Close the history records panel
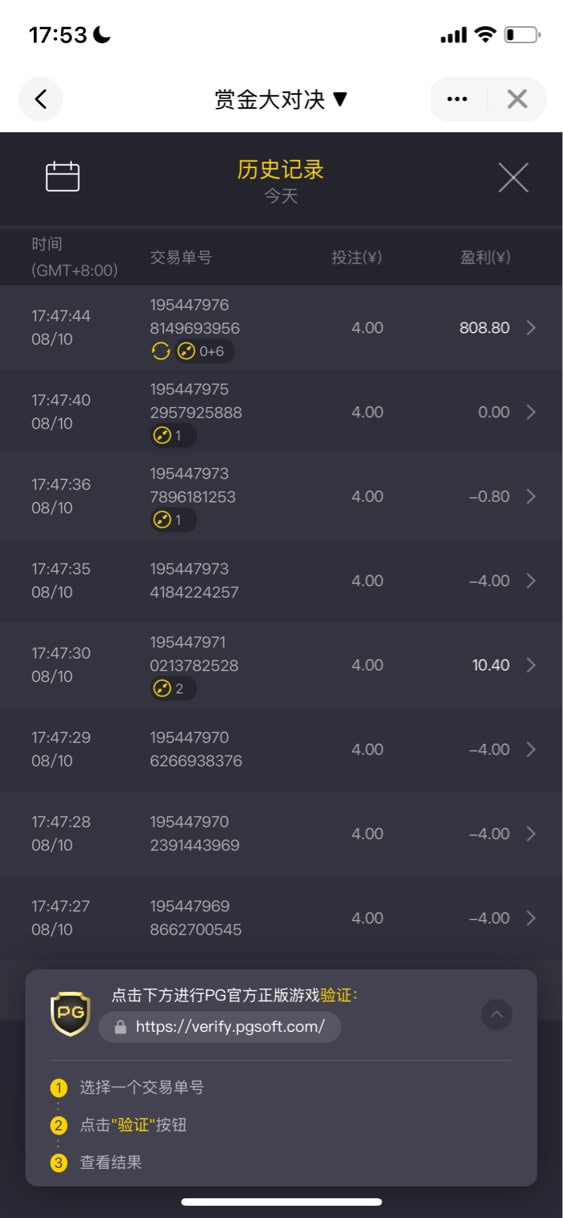 tap(513, 178)
